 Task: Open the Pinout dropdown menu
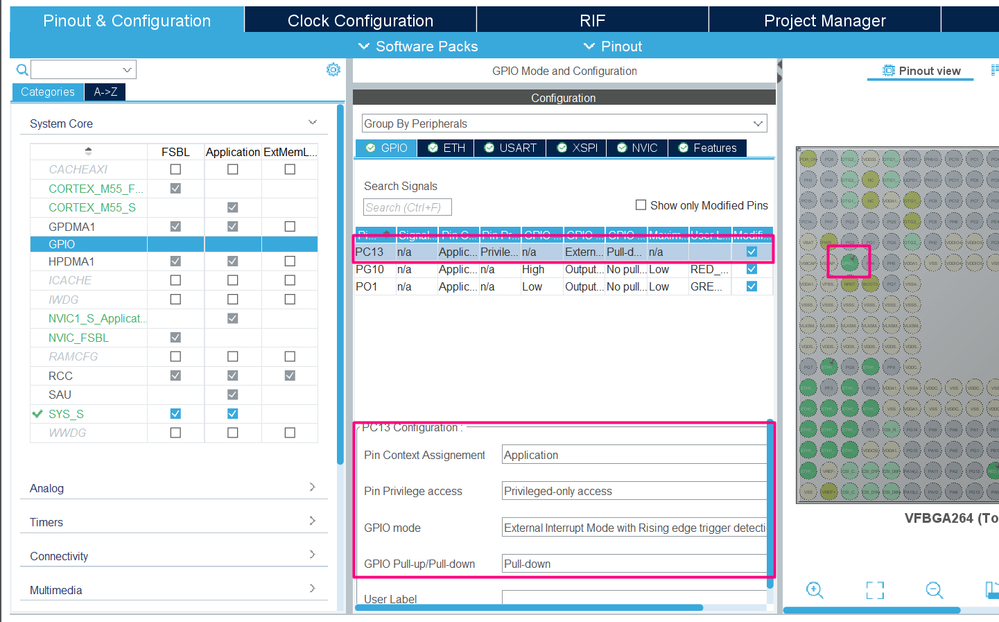(x=613, y=47)
